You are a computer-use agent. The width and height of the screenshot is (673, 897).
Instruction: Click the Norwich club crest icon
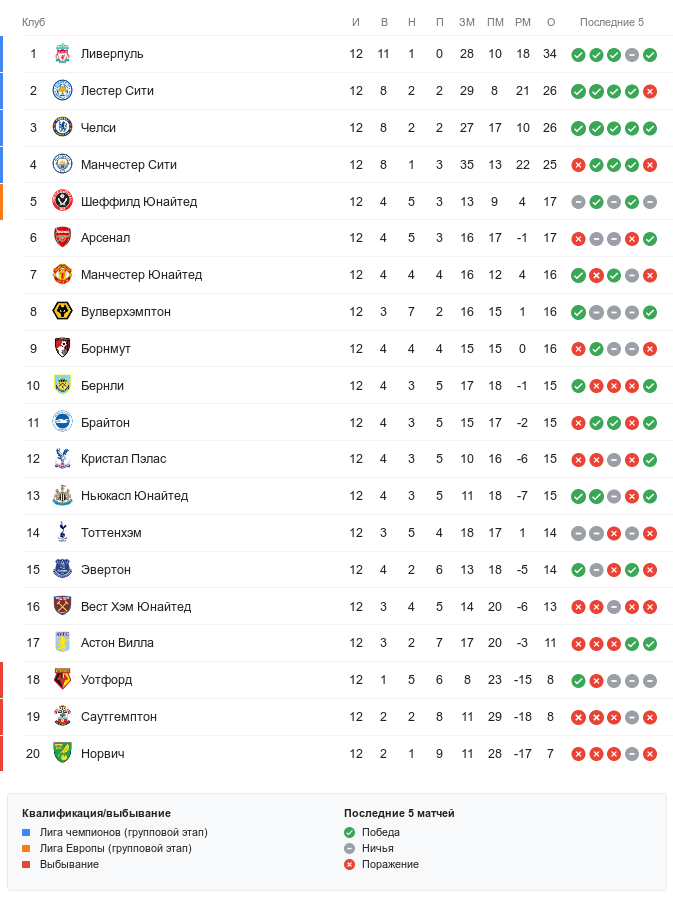(62, 754)
